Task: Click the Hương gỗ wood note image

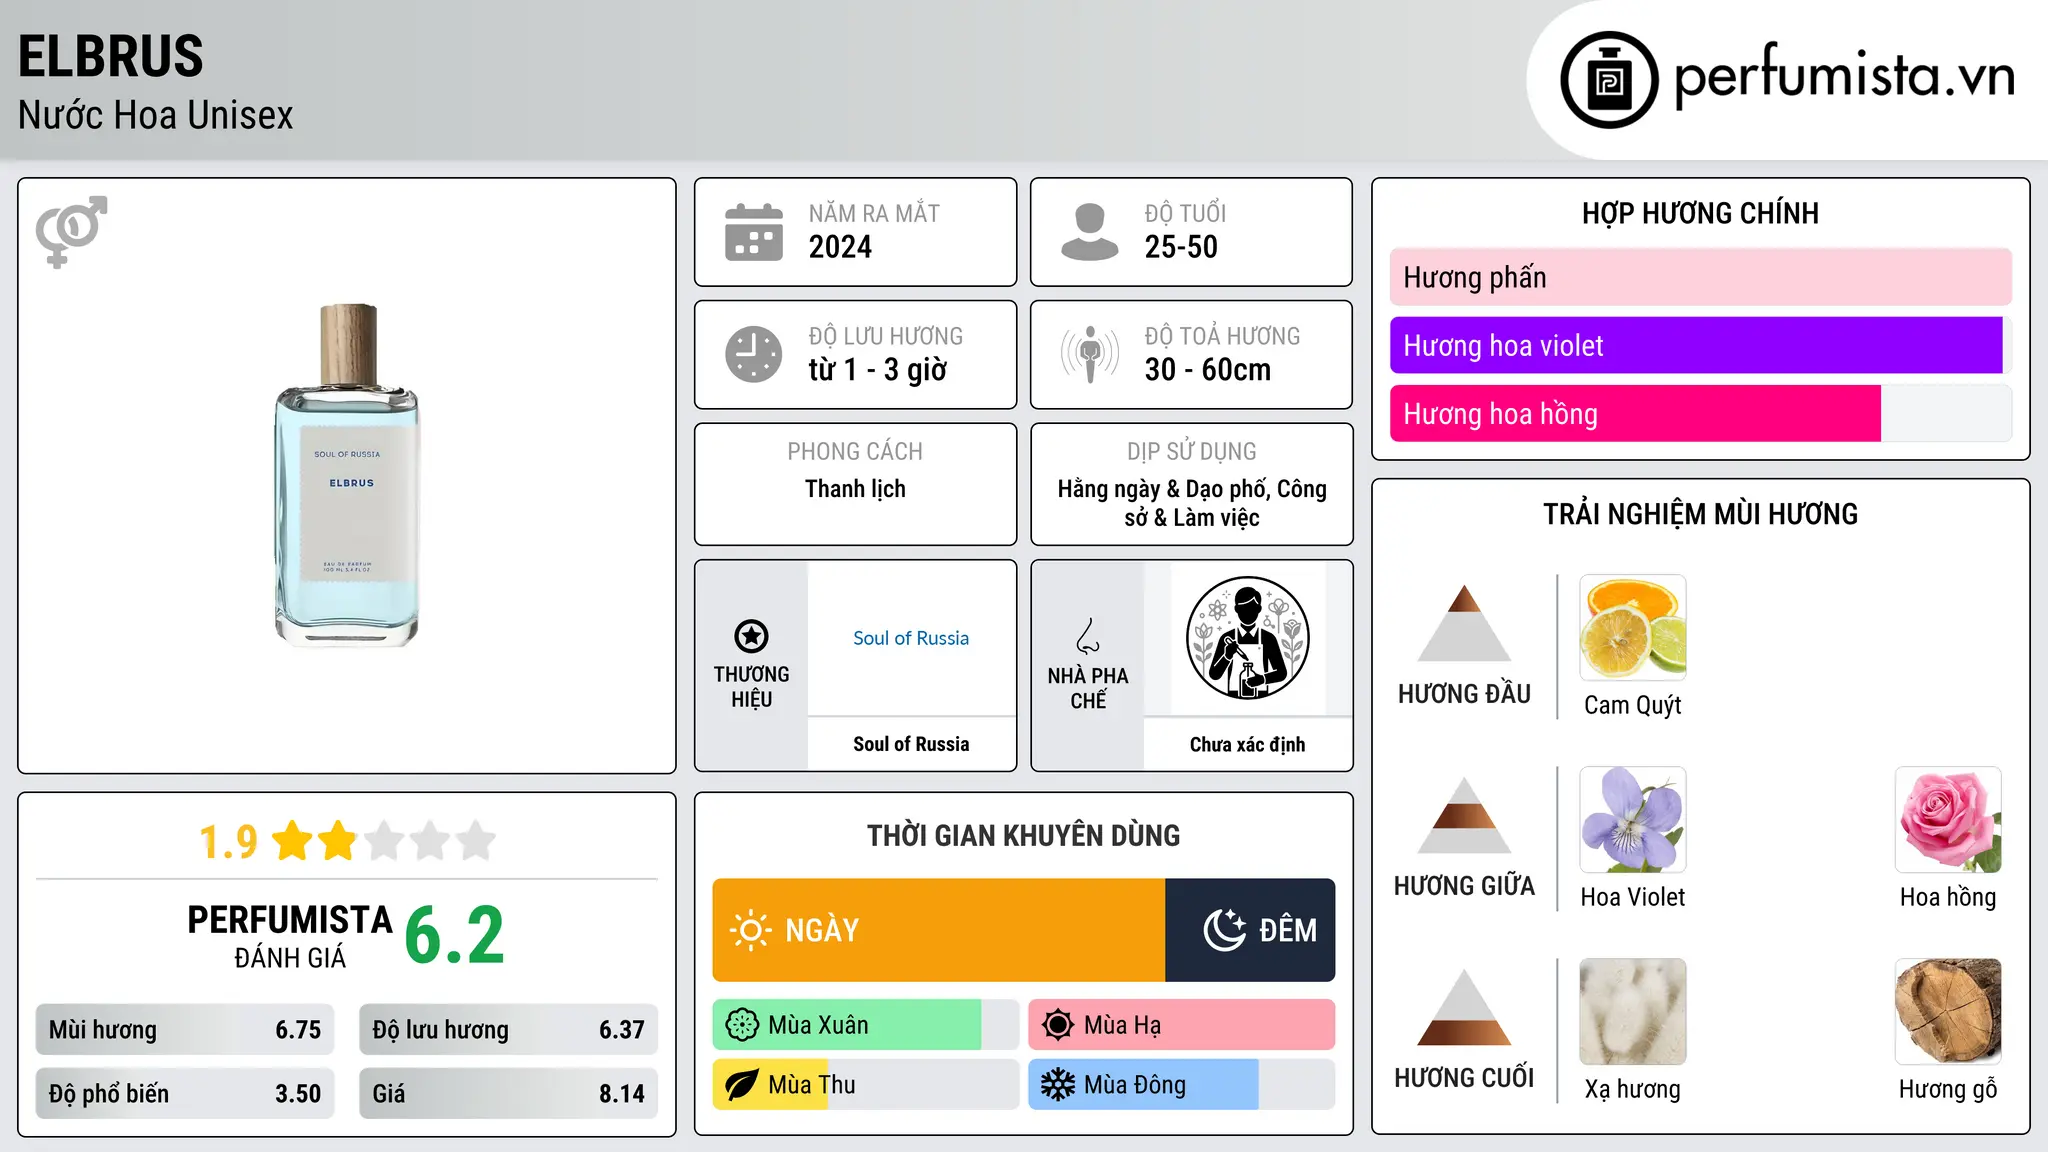Action: pyautogui.click(x=1948, y=1011)
